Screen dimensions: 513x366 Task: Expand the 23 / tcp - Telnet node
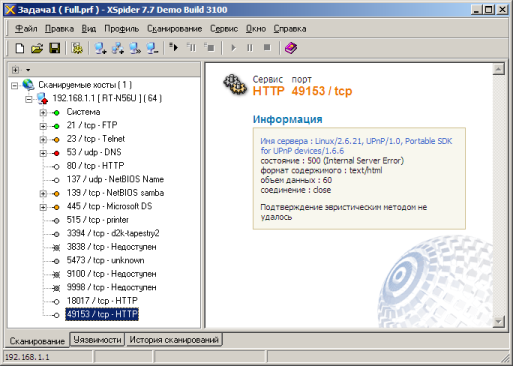click(43, 139)
